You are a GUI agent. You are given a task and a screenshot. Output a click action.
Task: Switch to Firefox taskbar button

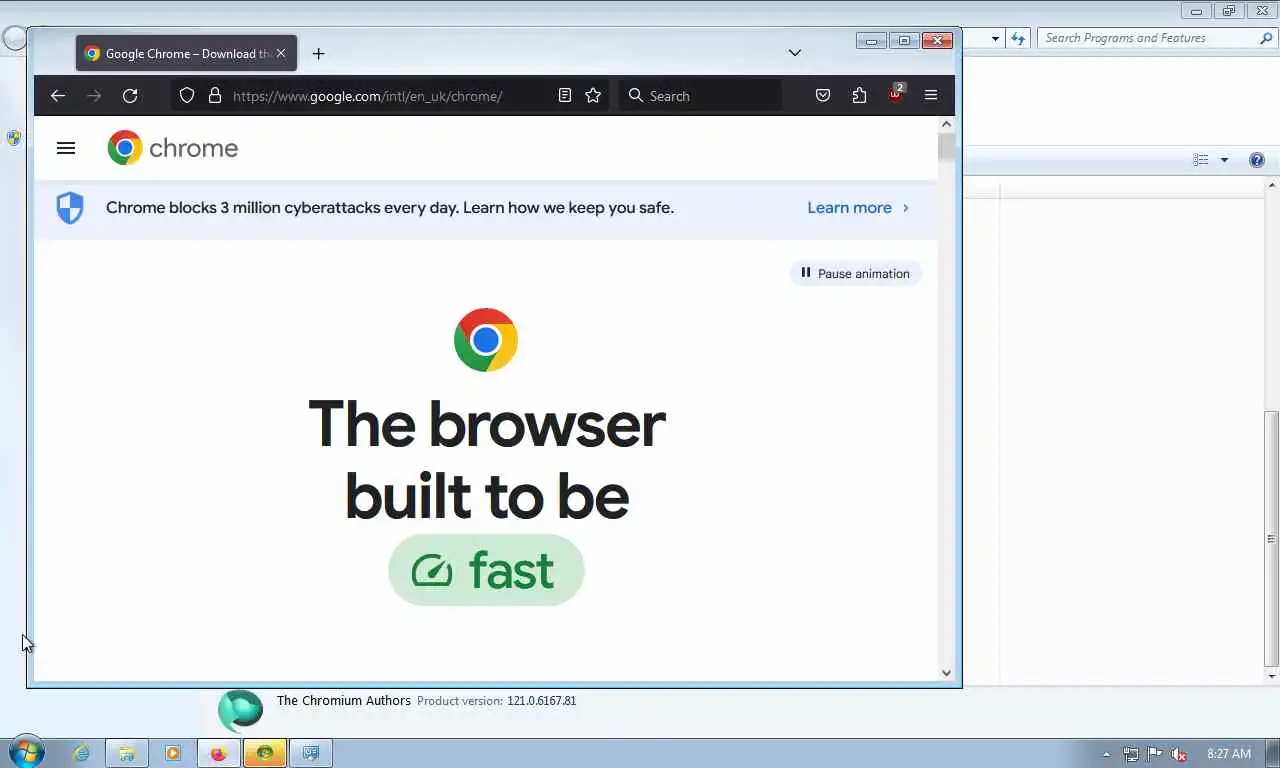point(218,753)
